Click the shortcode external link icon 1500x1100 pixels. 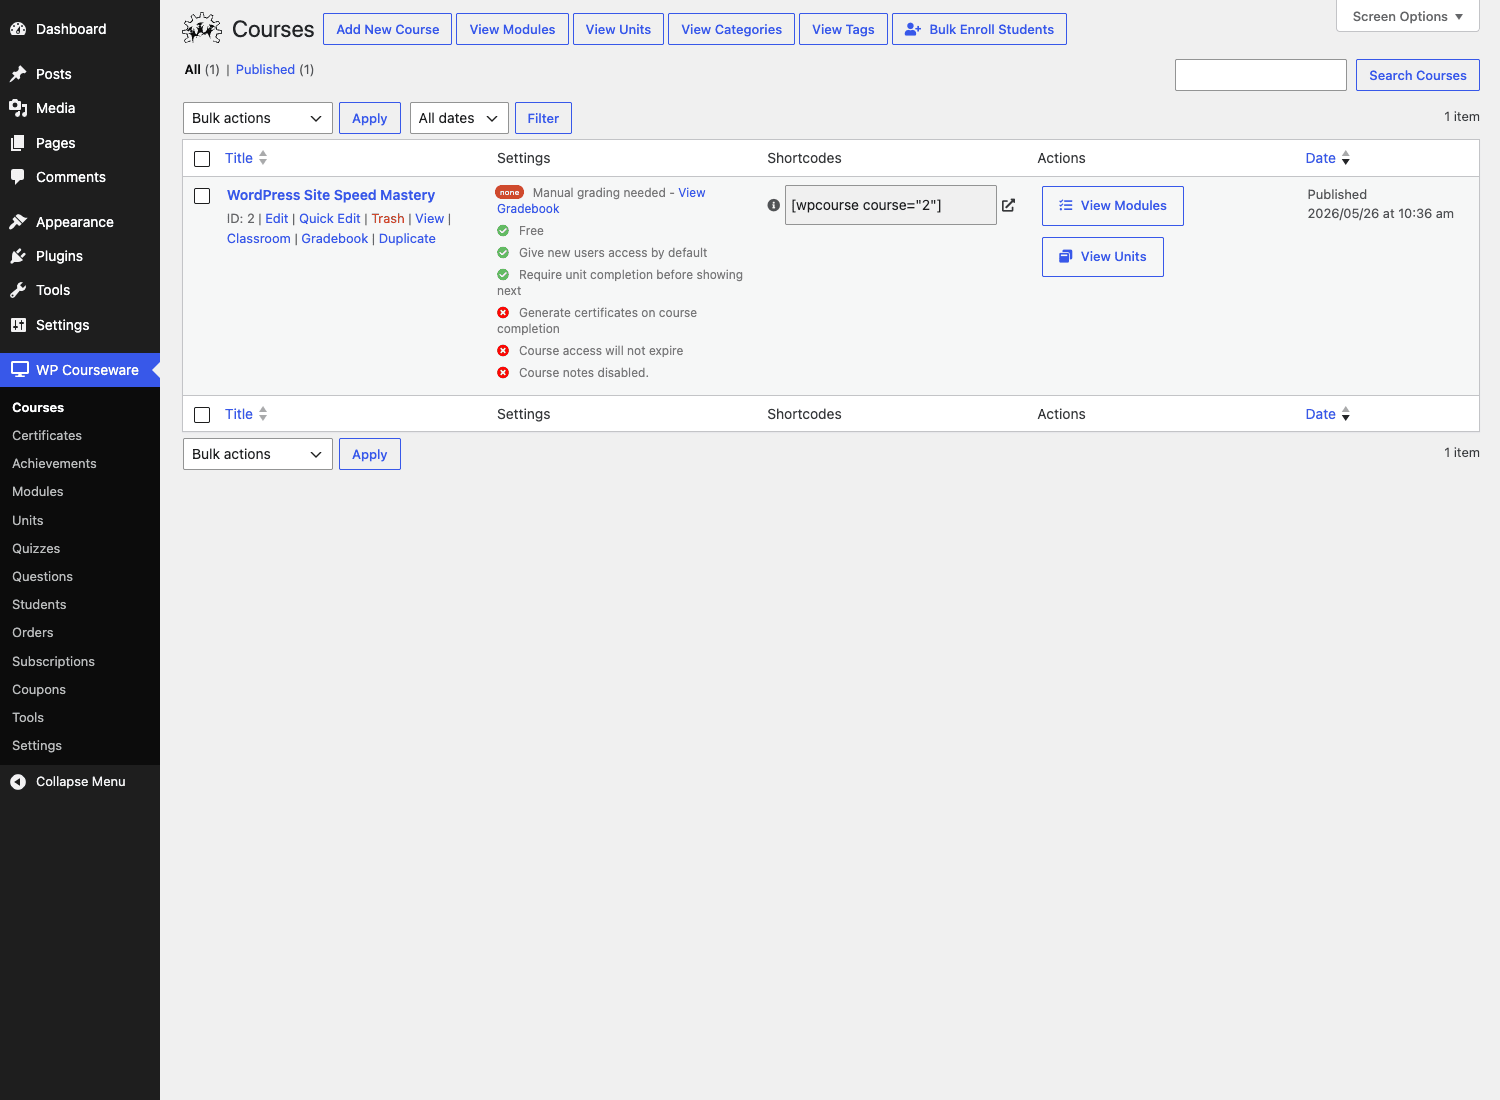(1009, 205)
